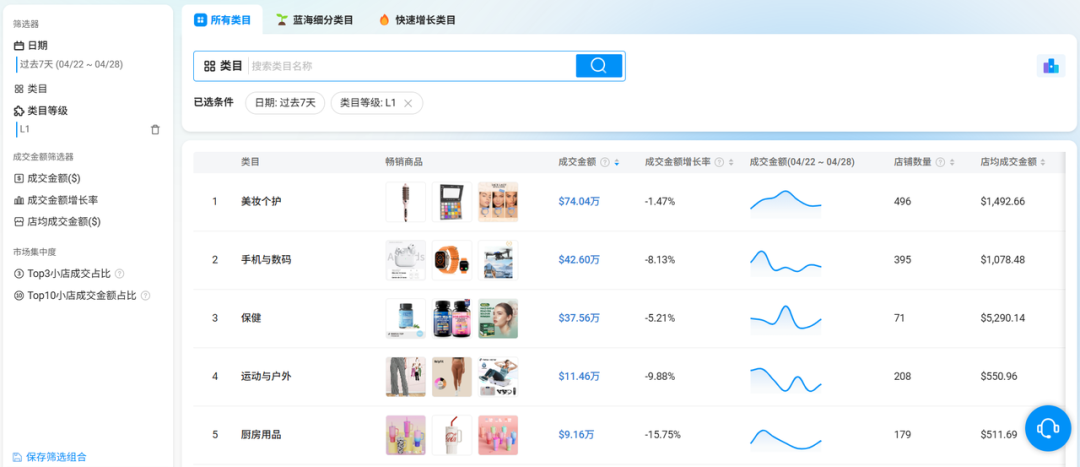The image size is (1080, 467).
Task: Sort by 店铺数量 column arrows
Action: point(952,163)
